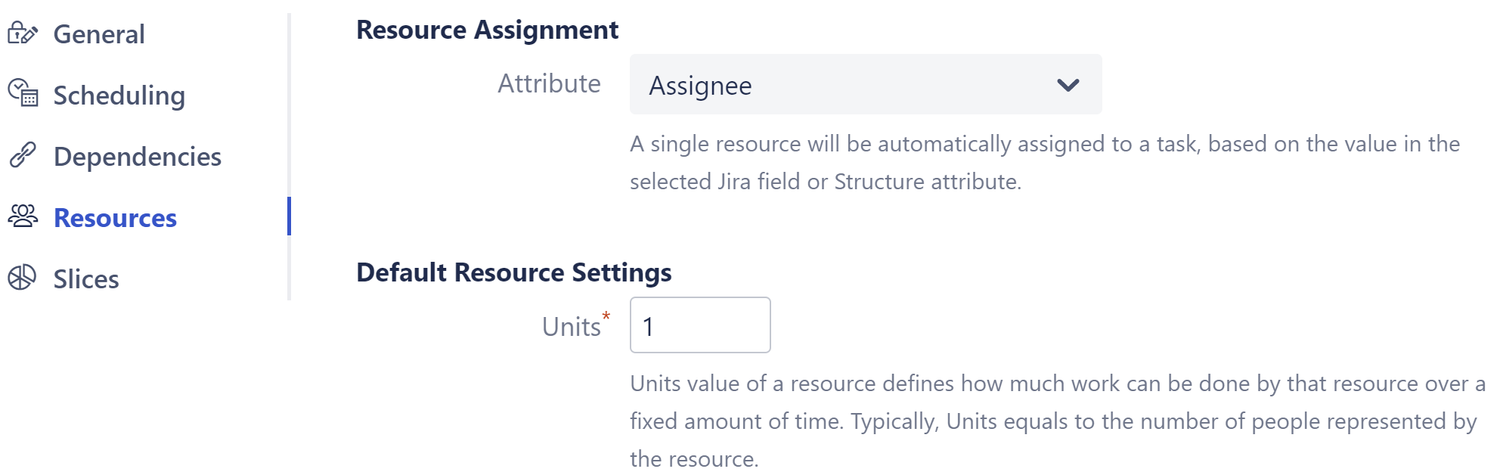Click the Units help description text

1056,422
